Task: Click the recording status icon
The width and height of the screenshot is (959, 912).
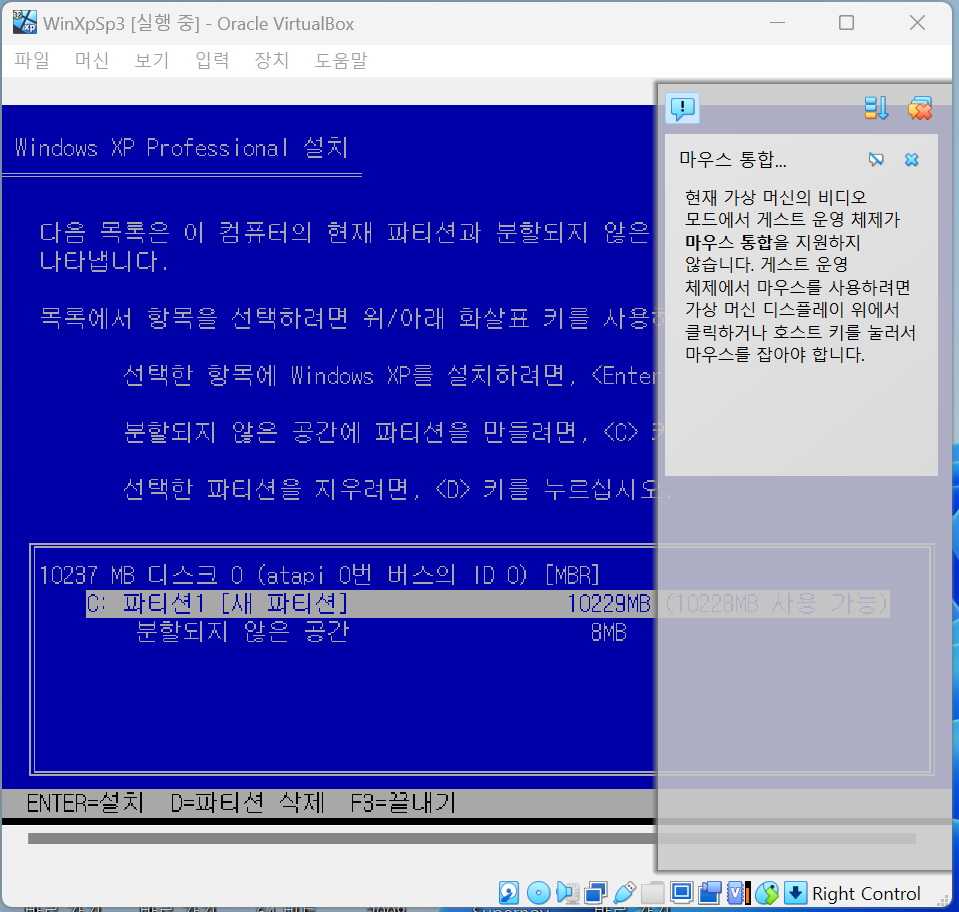Action: [x=709, y=893]
